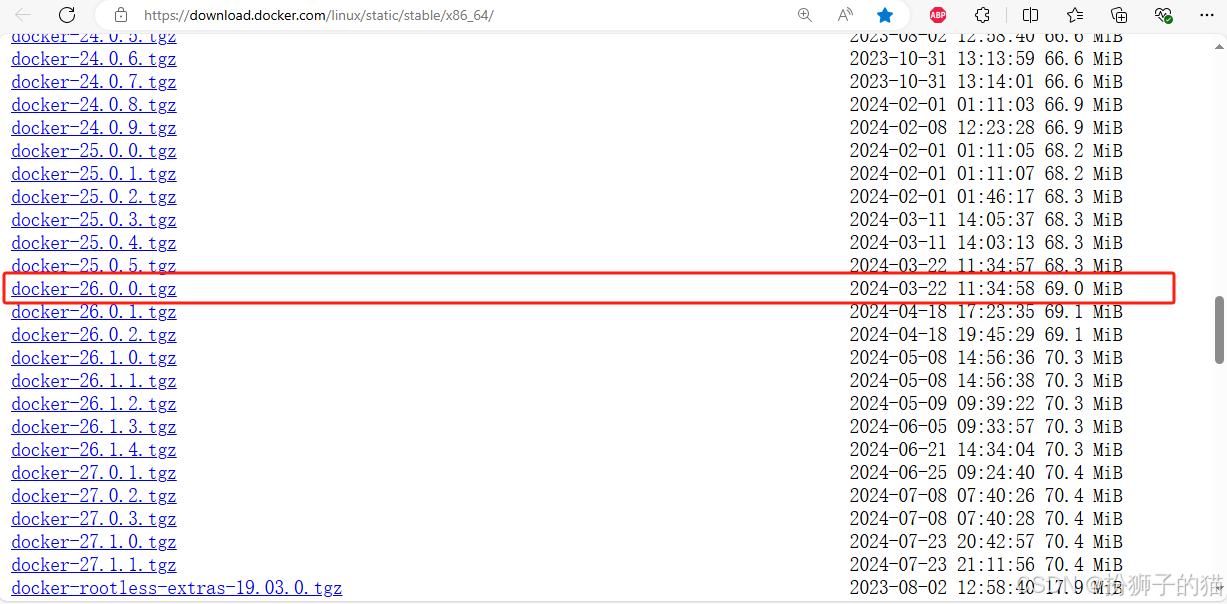This screenshot has height=604, width=1227.
Task: Start Read Aloud from the address bar
Action: click(x=845, y=15)
